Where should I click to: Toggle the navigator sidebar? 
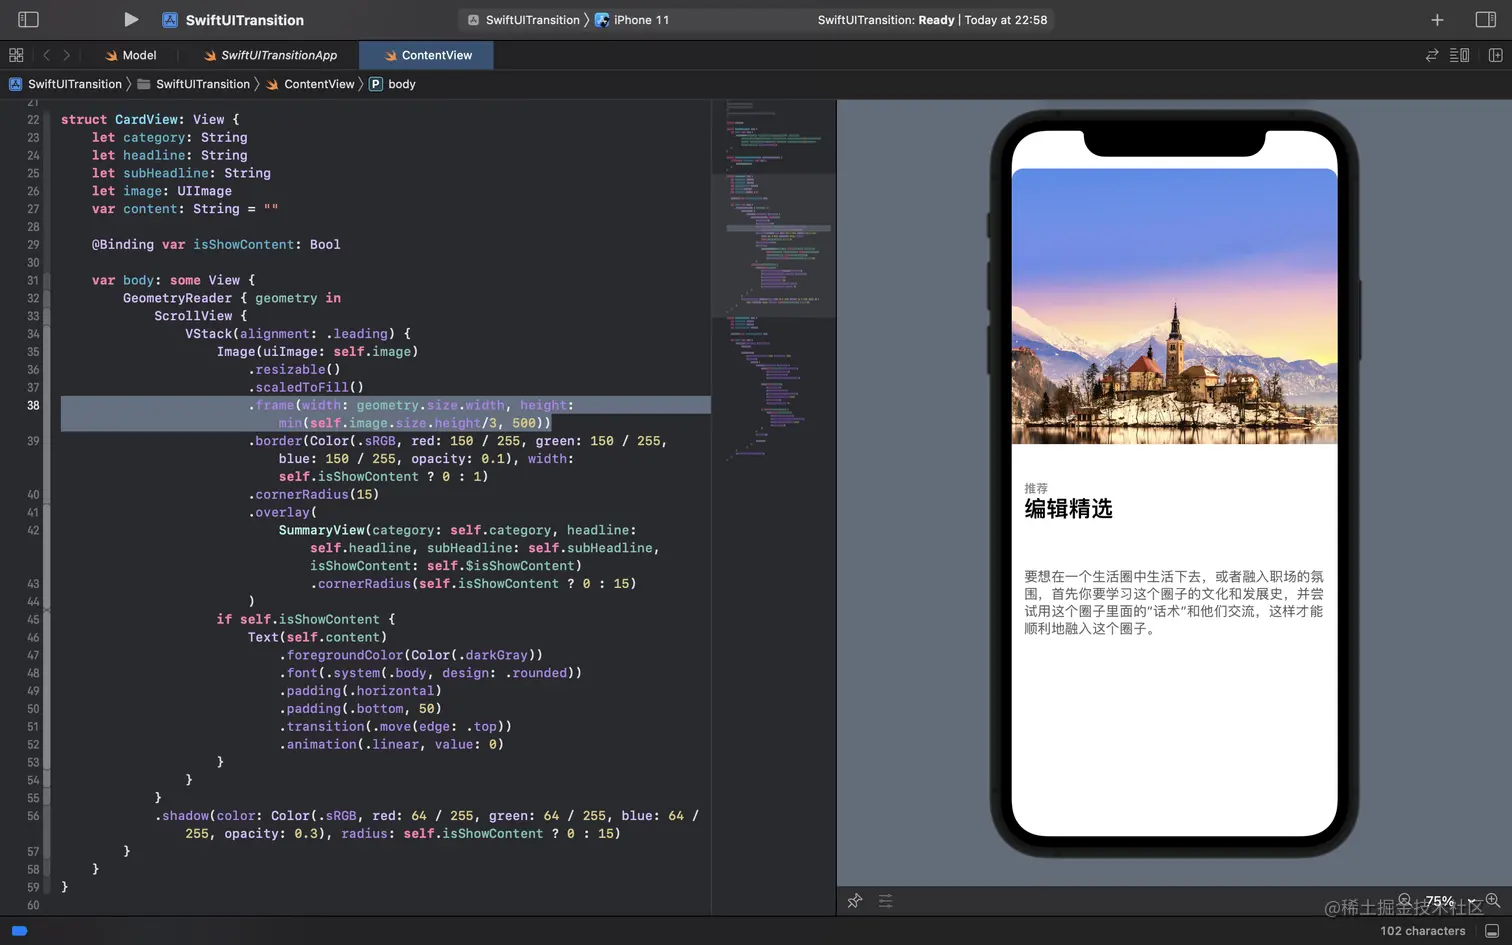29,19
